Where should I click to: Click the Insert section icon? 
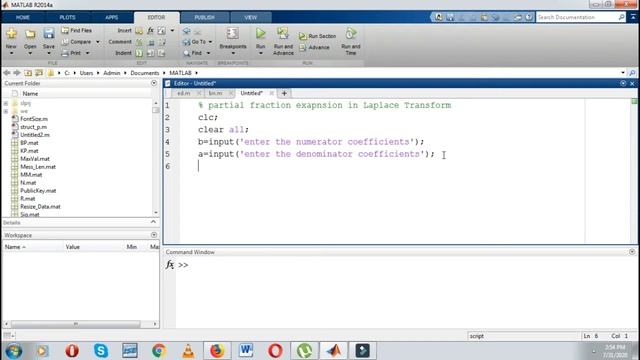(x=139, y=31)
